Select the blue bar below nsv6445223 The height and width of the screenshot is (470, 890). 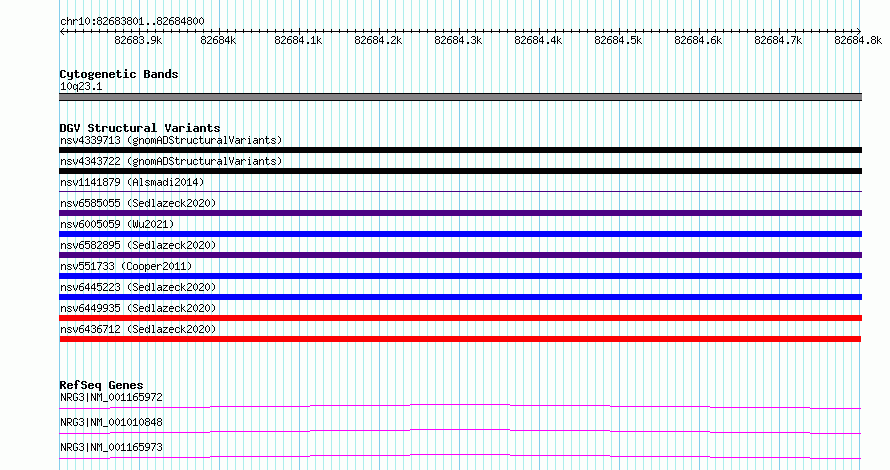tap(460, 297)
